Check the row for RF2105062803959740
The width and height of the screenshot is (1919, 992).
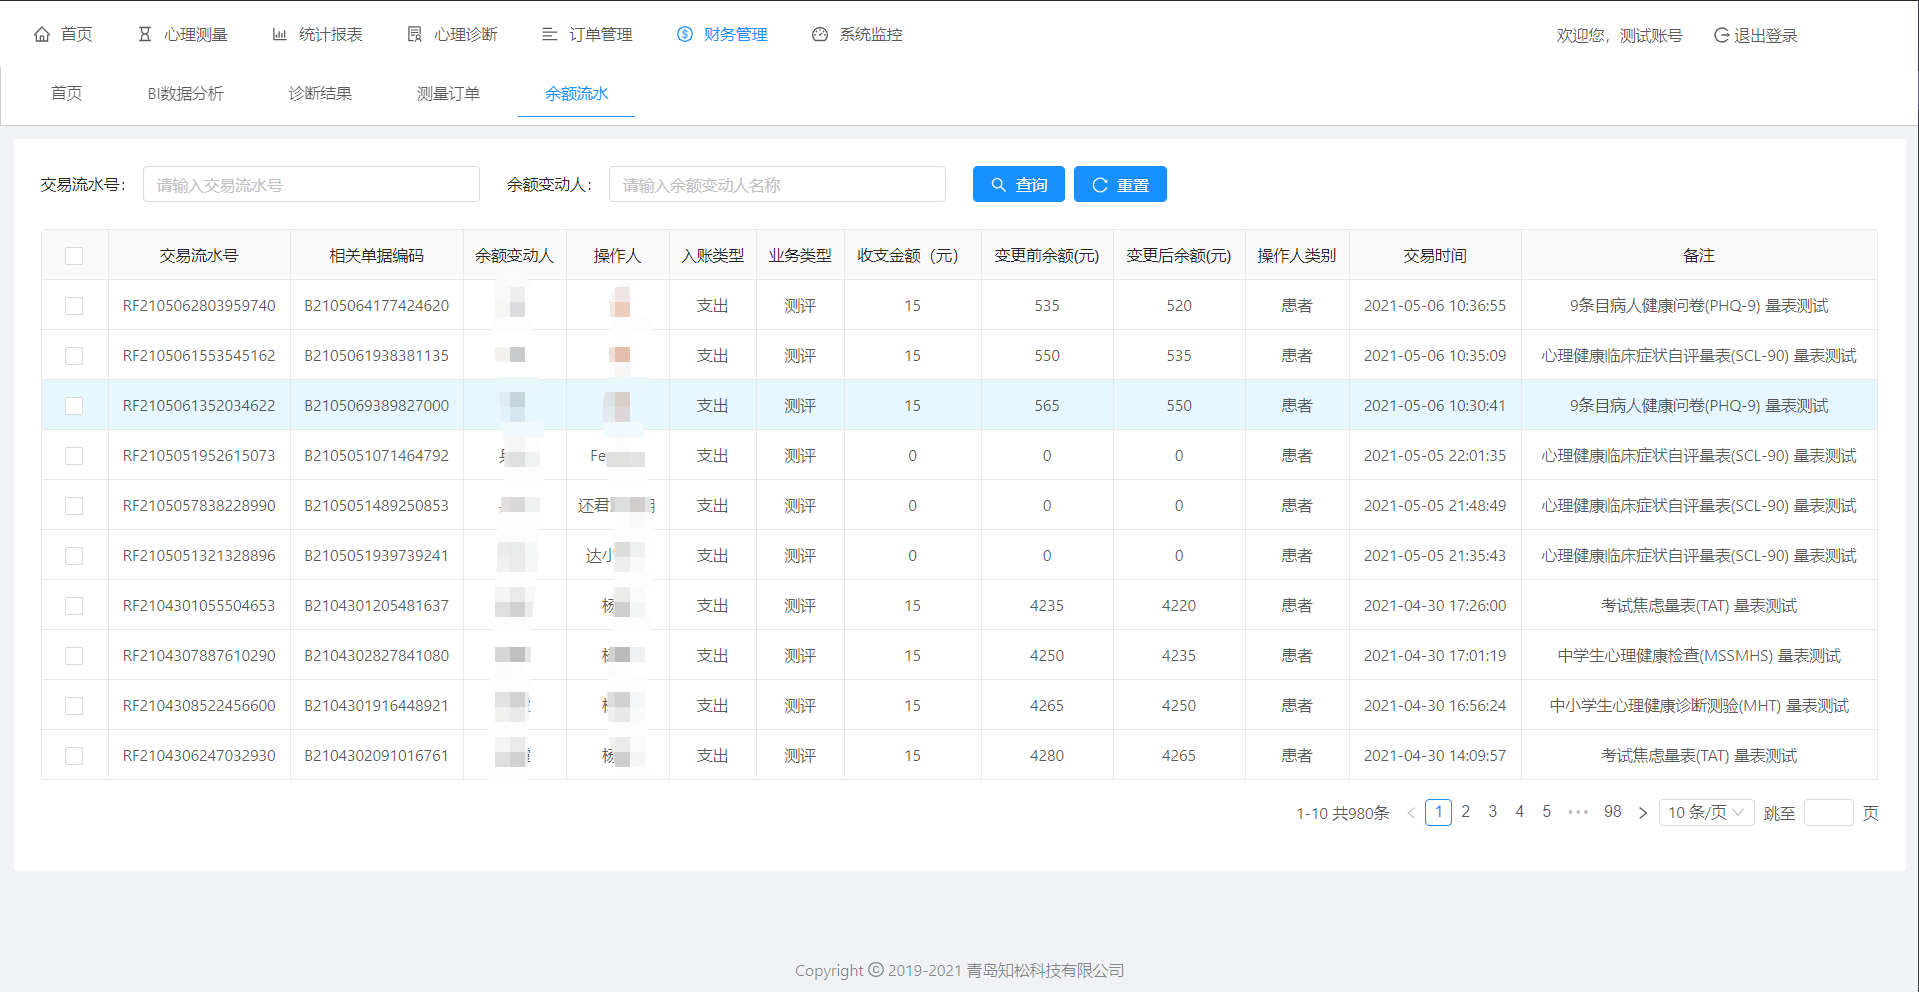point(74,306)
